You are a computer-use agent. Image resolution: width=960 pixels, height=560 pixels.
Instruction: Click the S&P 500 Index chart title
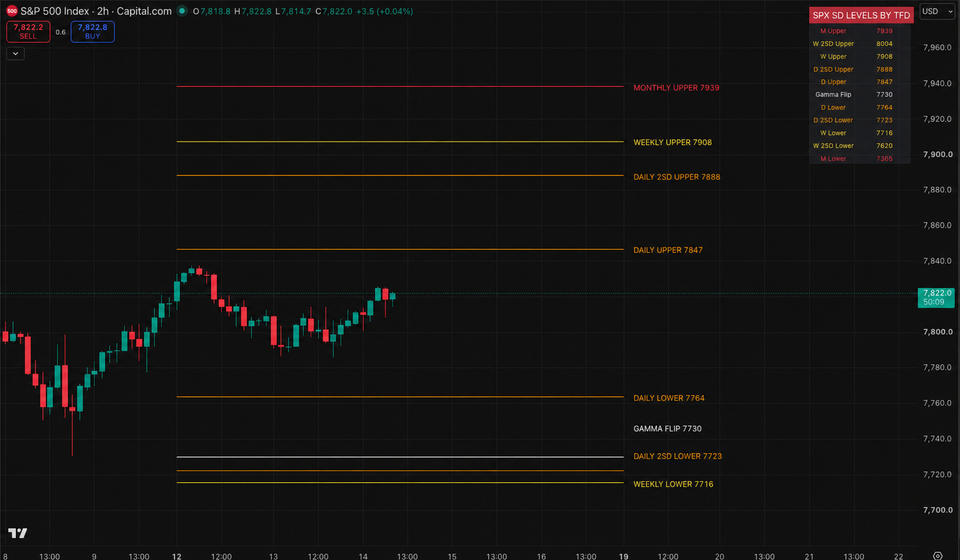pyautogui.click(x=96, y=11)
